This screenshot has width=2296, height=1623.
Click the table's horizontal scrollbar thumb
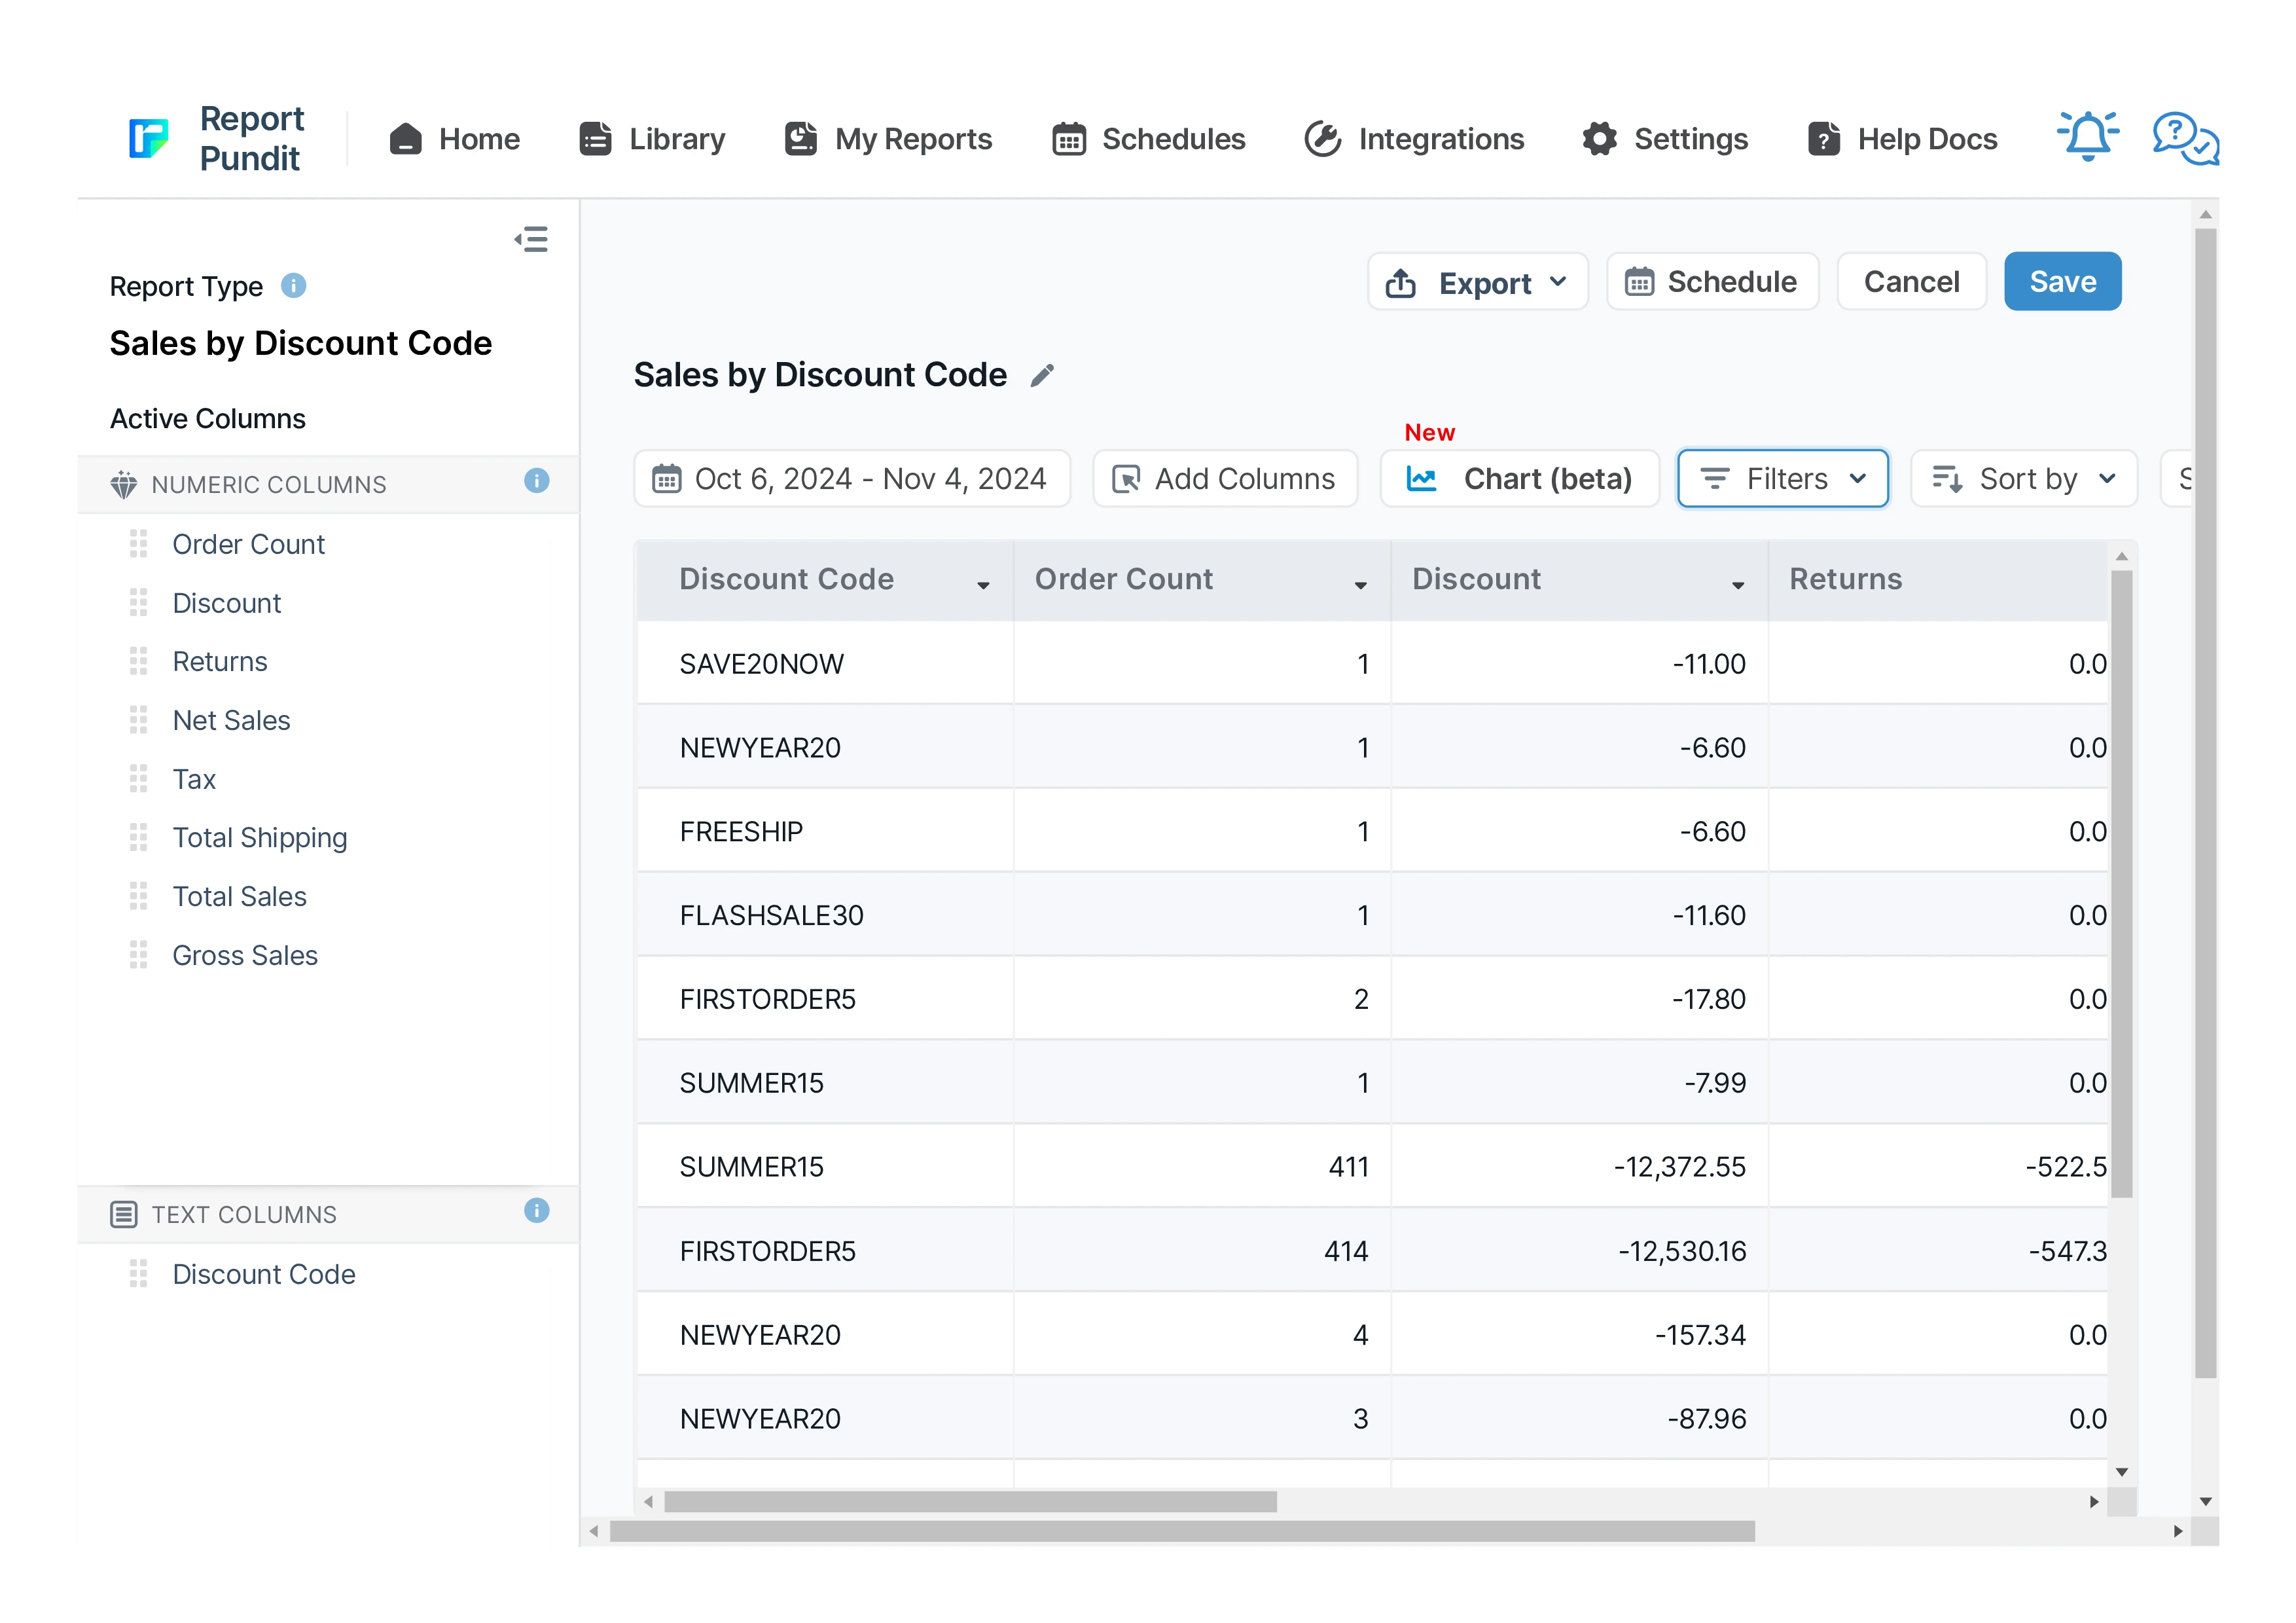pyautogui.click(x=970, y=1502)
